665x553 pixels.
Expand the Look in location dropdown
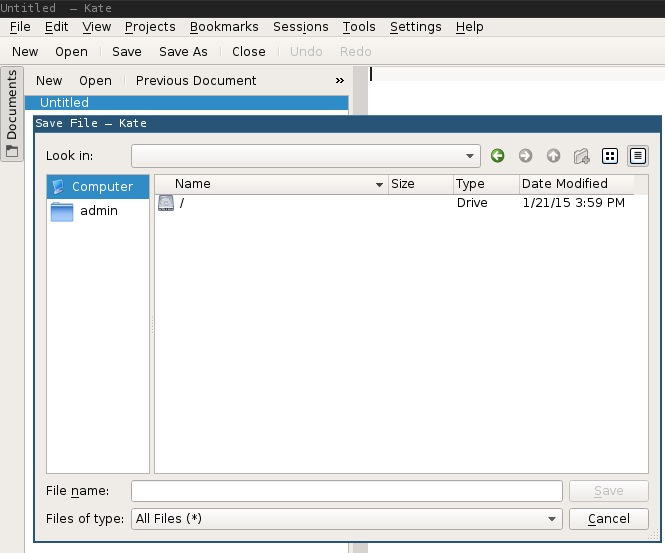(471, 156)
